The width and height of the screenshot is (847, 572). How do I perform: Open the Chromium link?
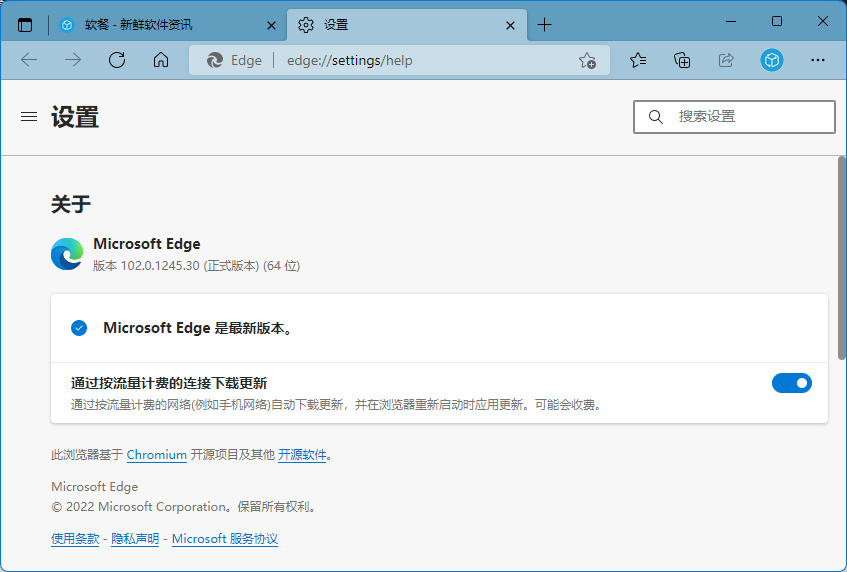156,455
